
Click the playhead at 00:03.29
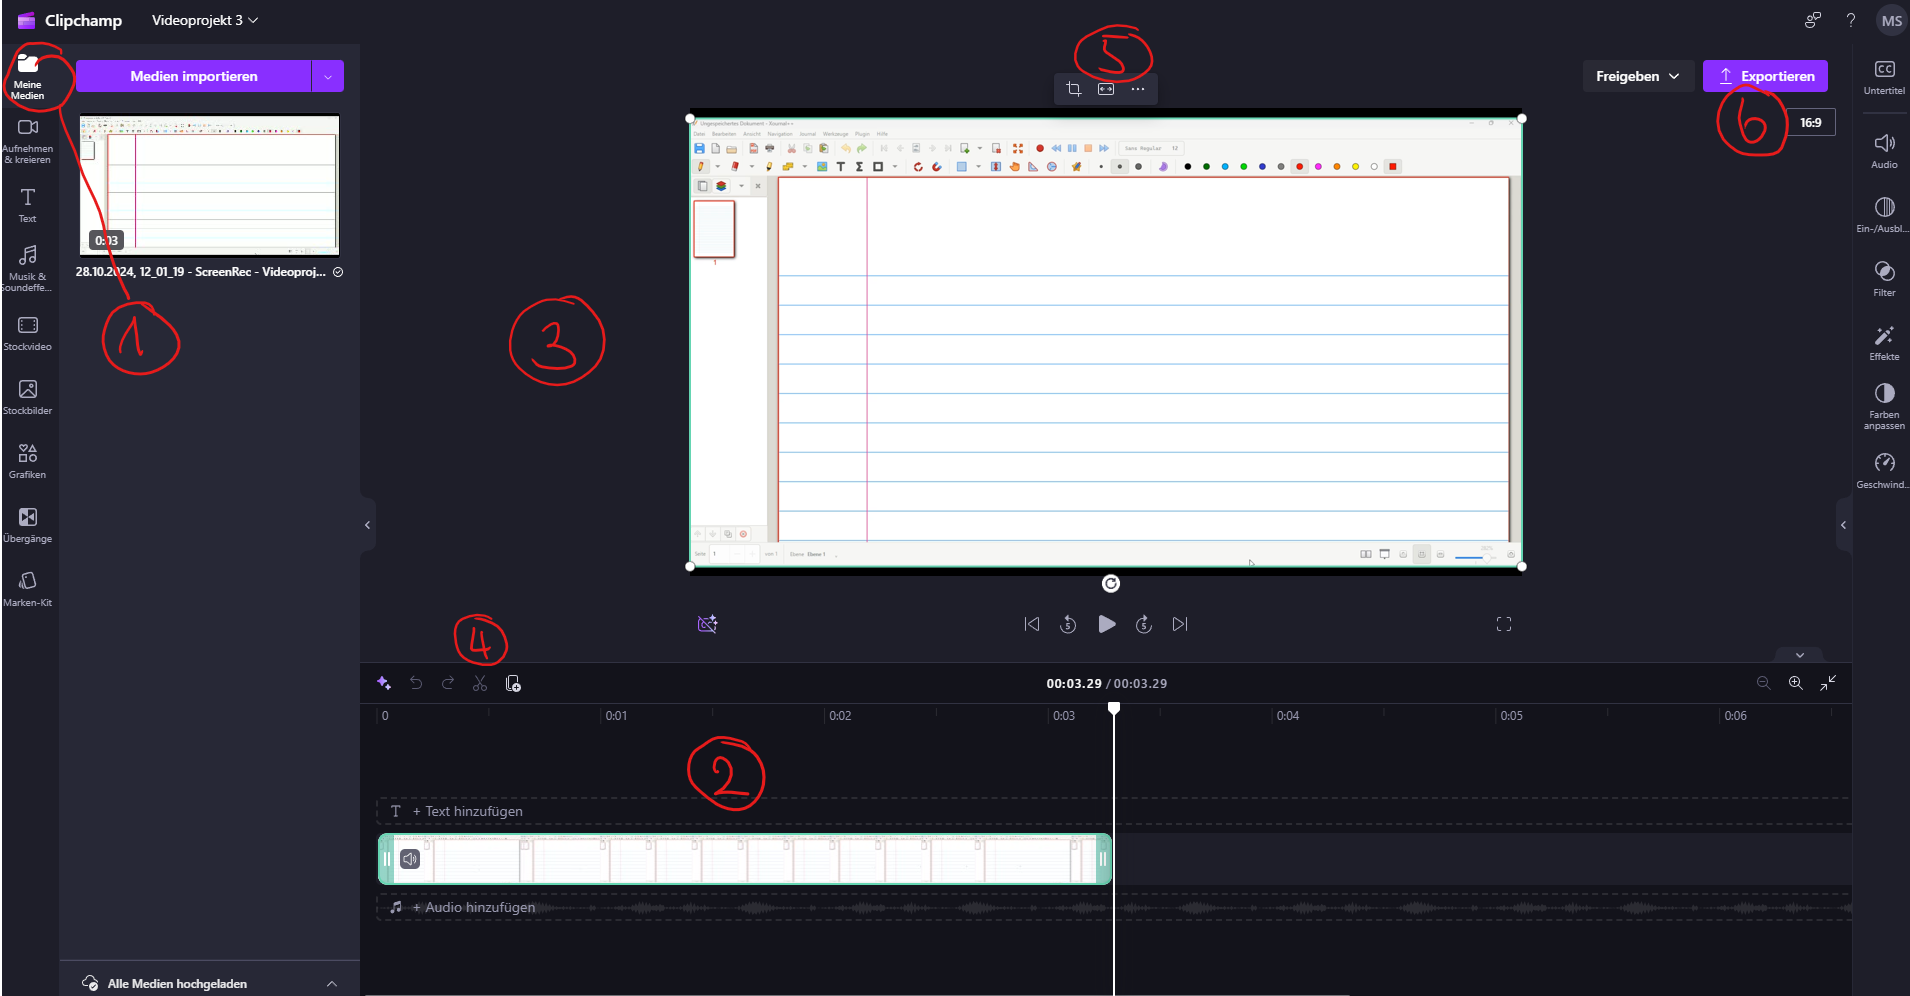click(x=1114, y=709)
